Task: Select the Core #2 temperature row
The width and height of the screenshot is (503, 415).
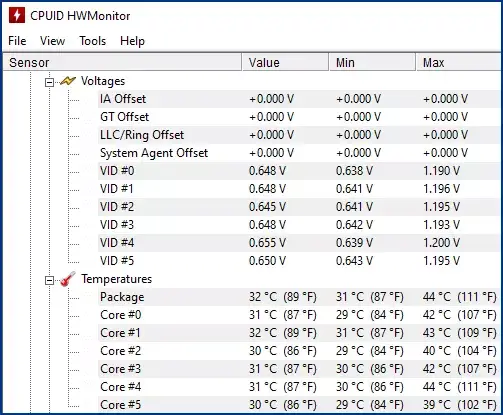Action: click(x=299, y=351)
